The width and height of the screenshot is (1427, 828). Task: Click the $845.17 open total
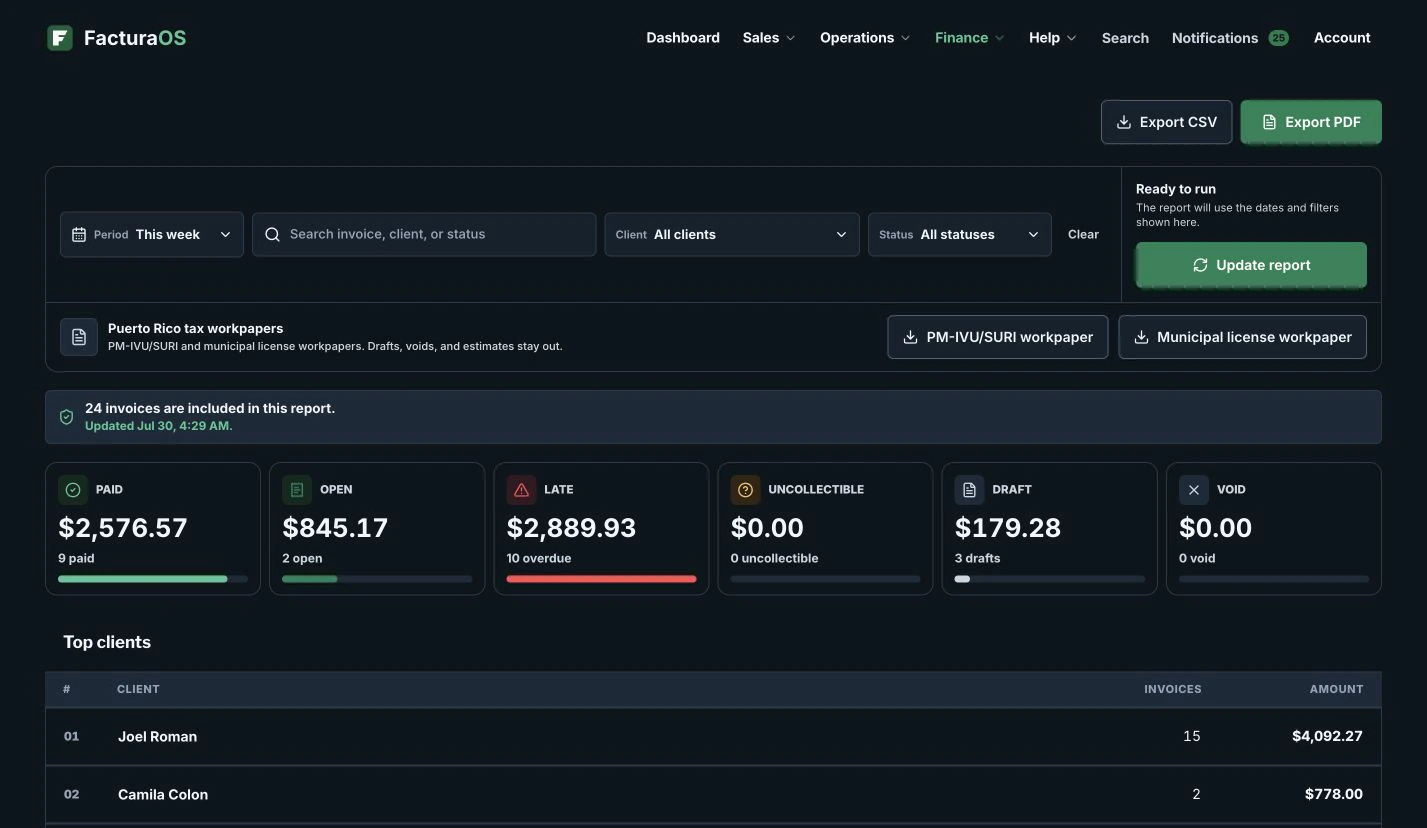335,528
